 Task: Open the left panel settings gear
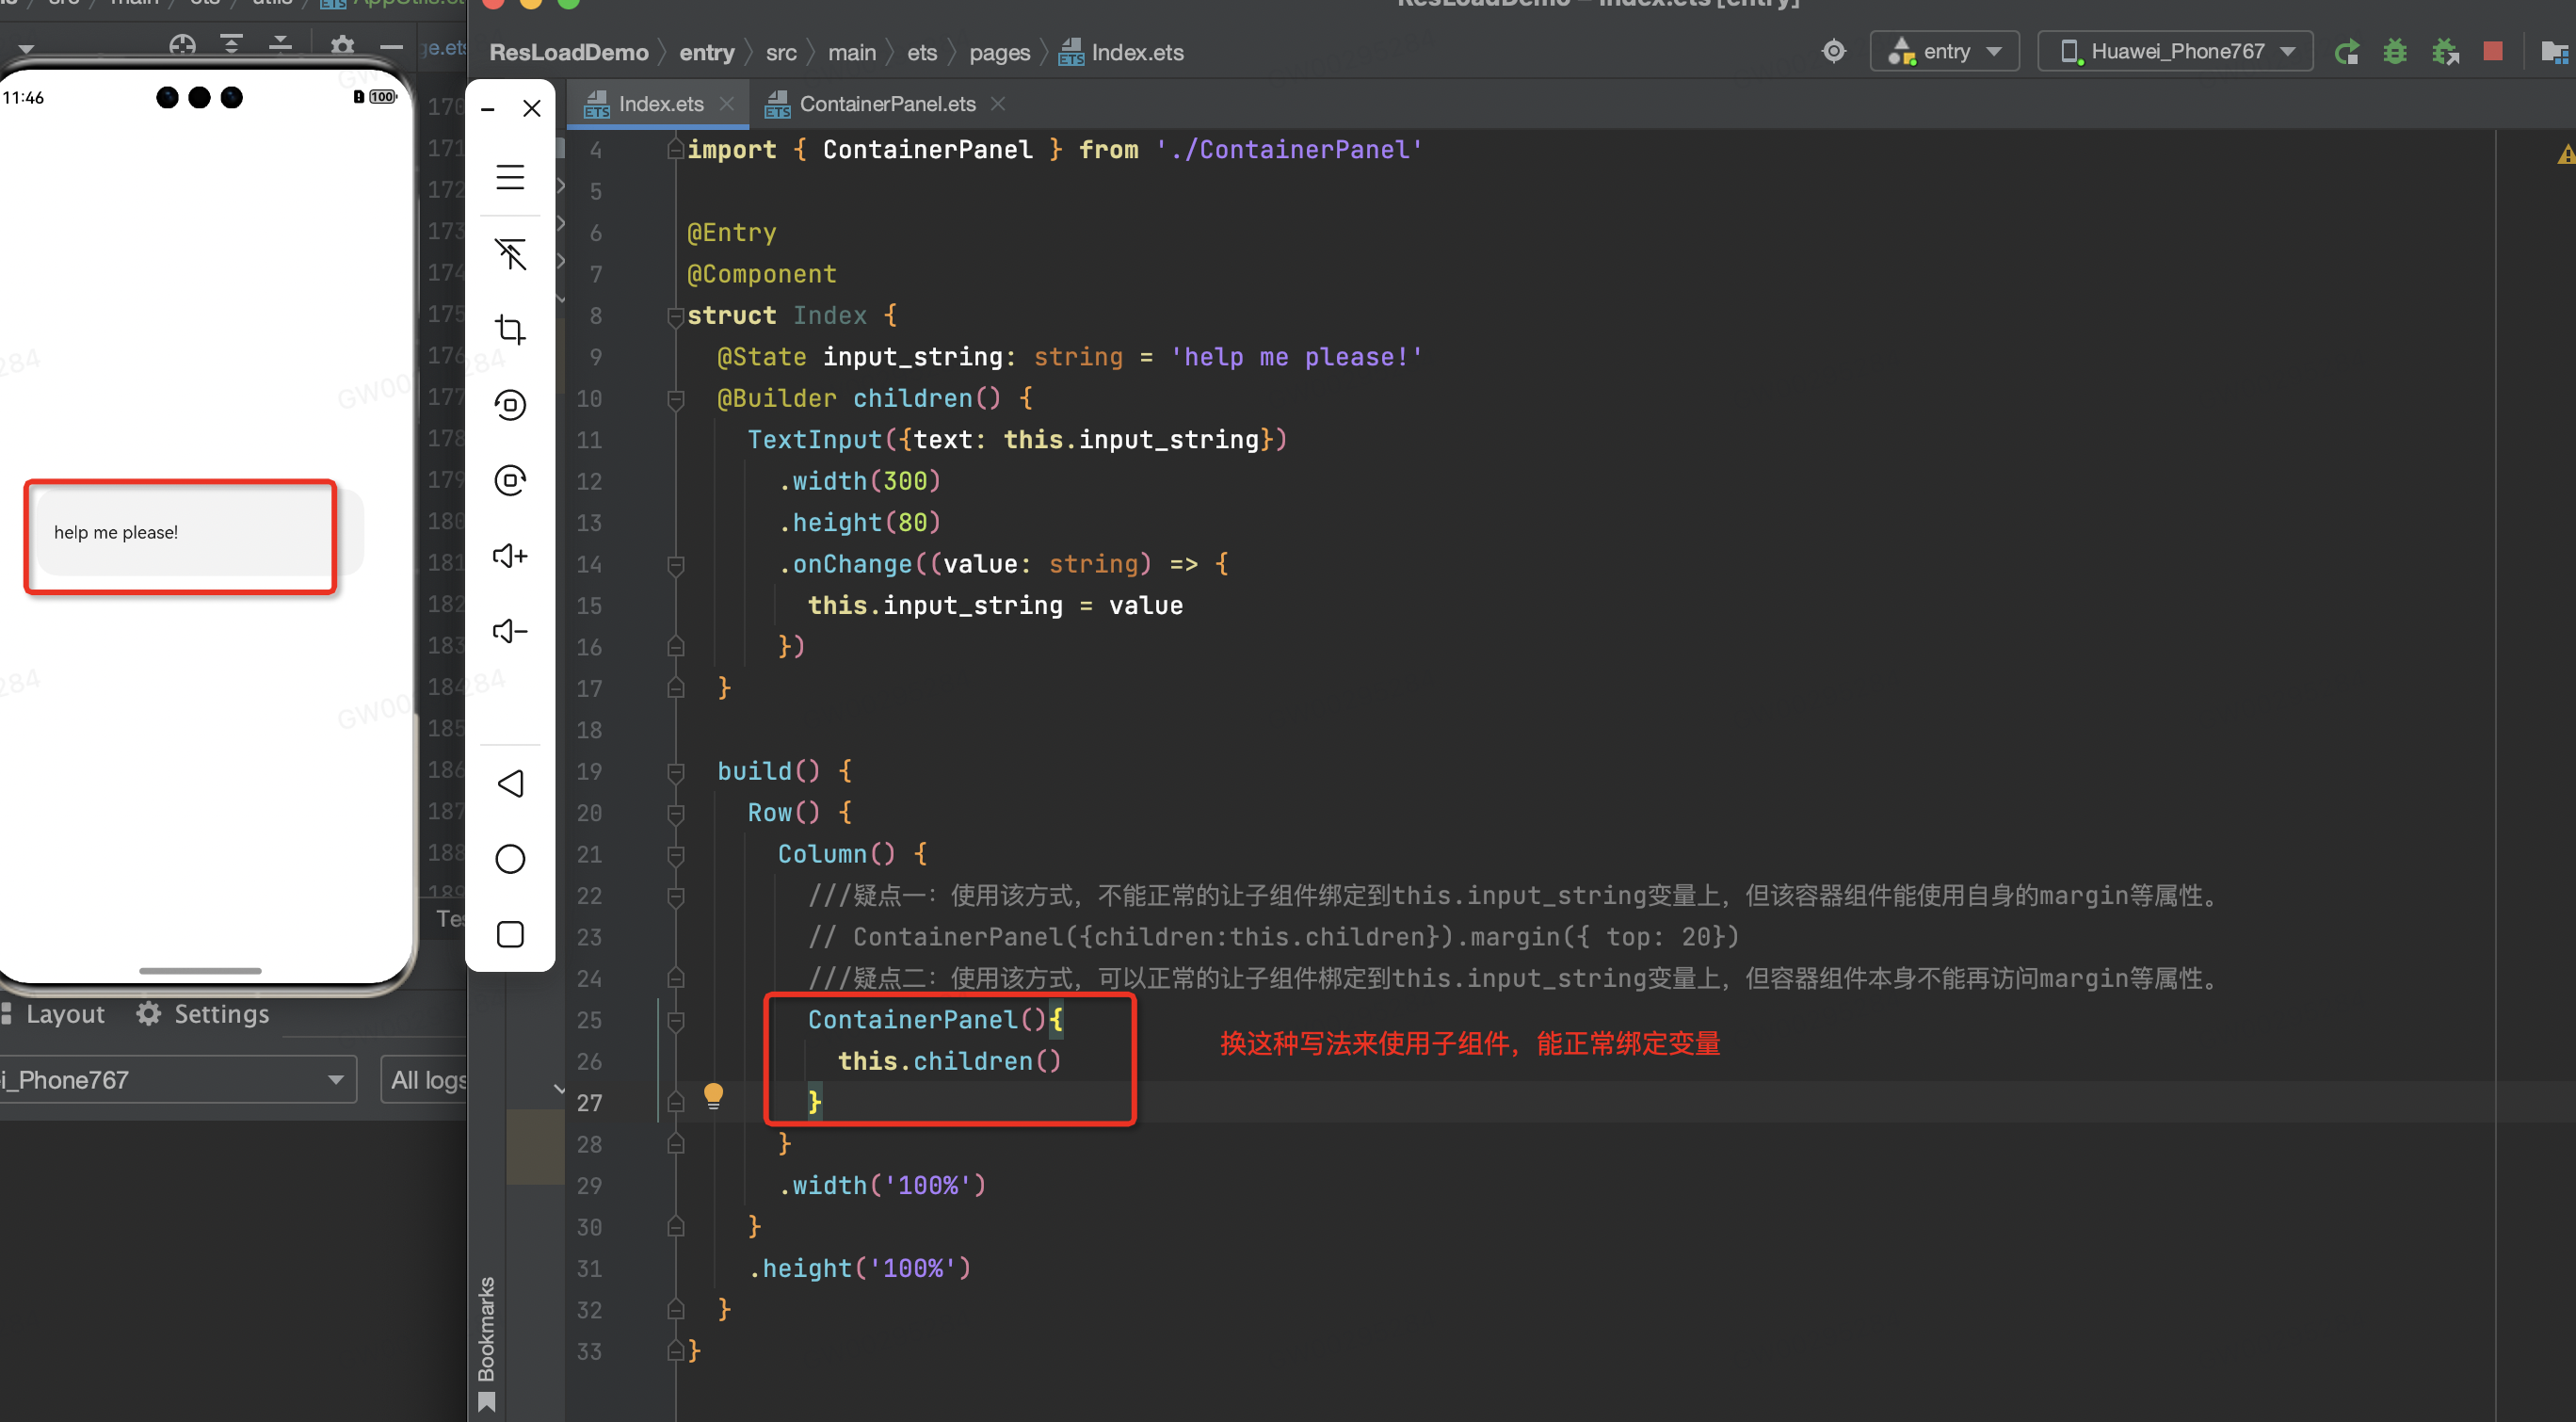342,45
